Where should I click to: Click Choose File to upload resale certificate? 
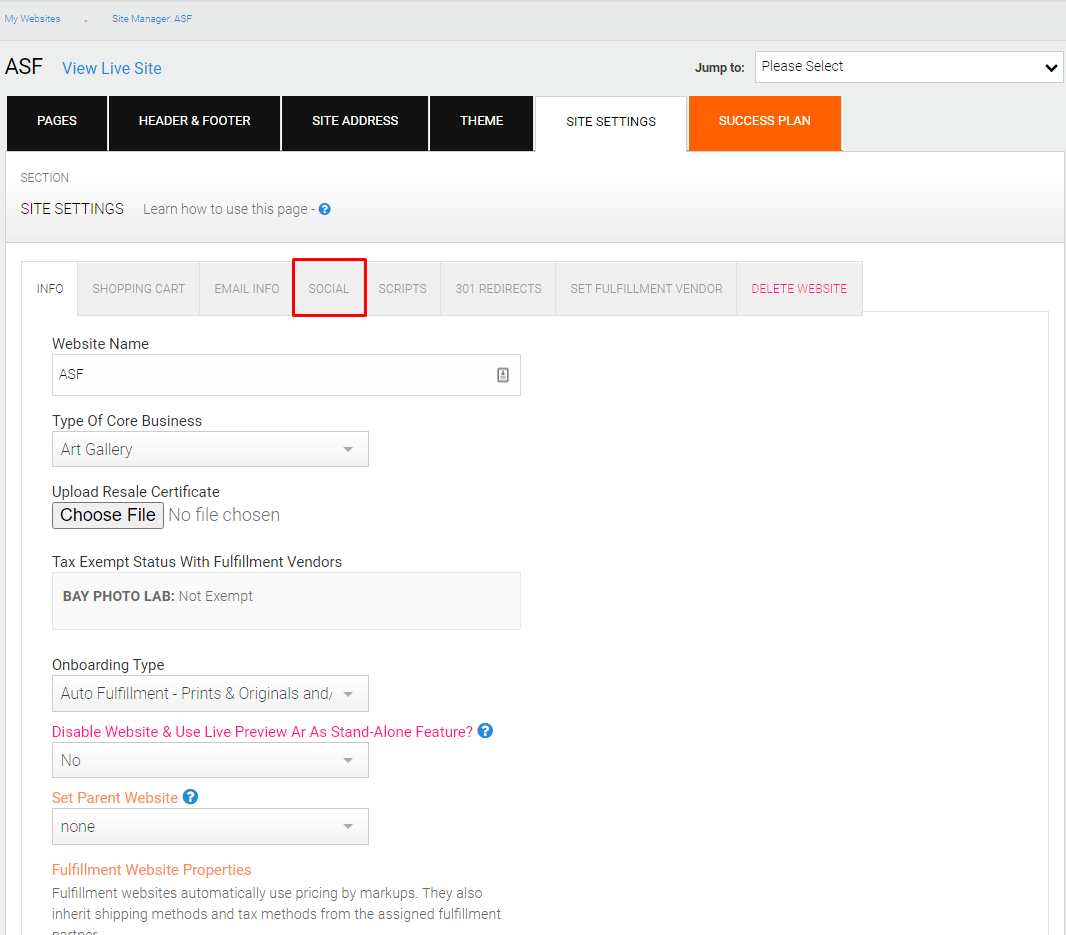pos(107,515)
